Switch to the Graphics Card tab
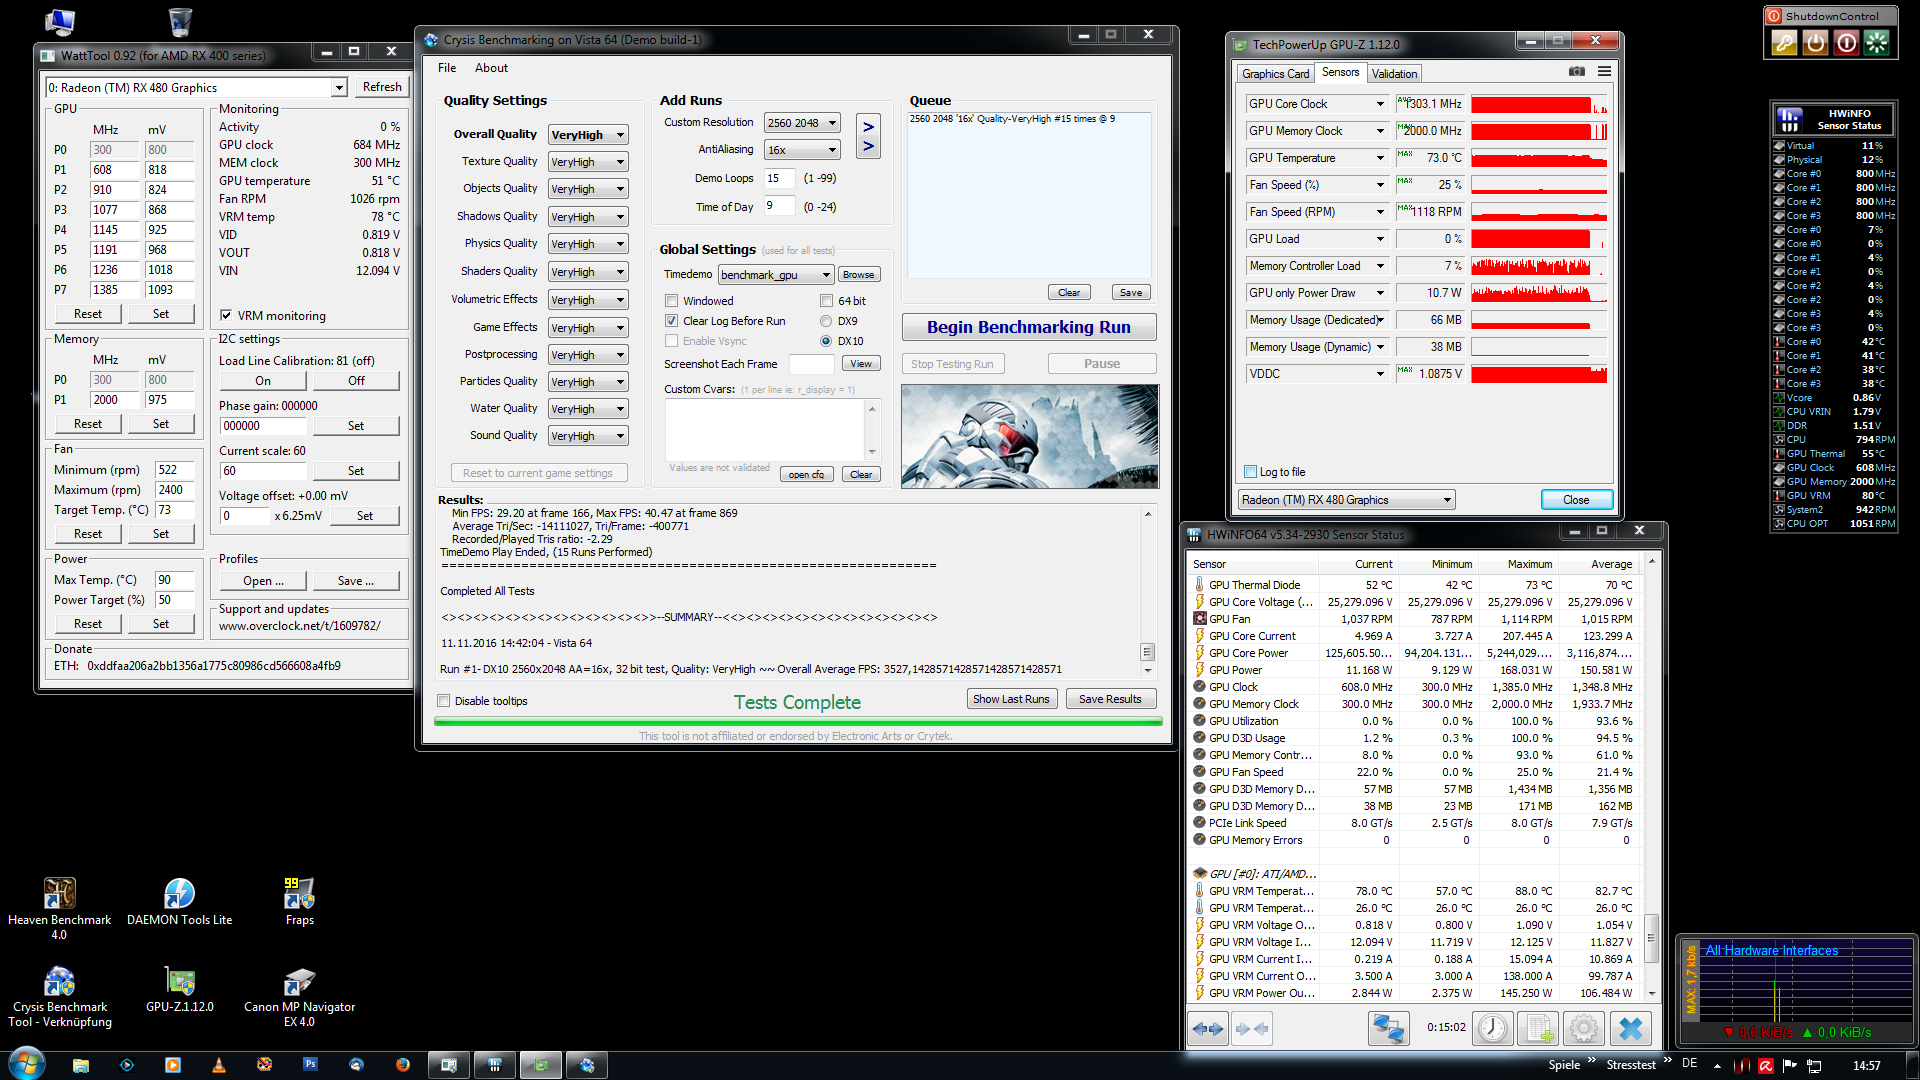Screen dimensions: 1920x1080 point(1275,73)
